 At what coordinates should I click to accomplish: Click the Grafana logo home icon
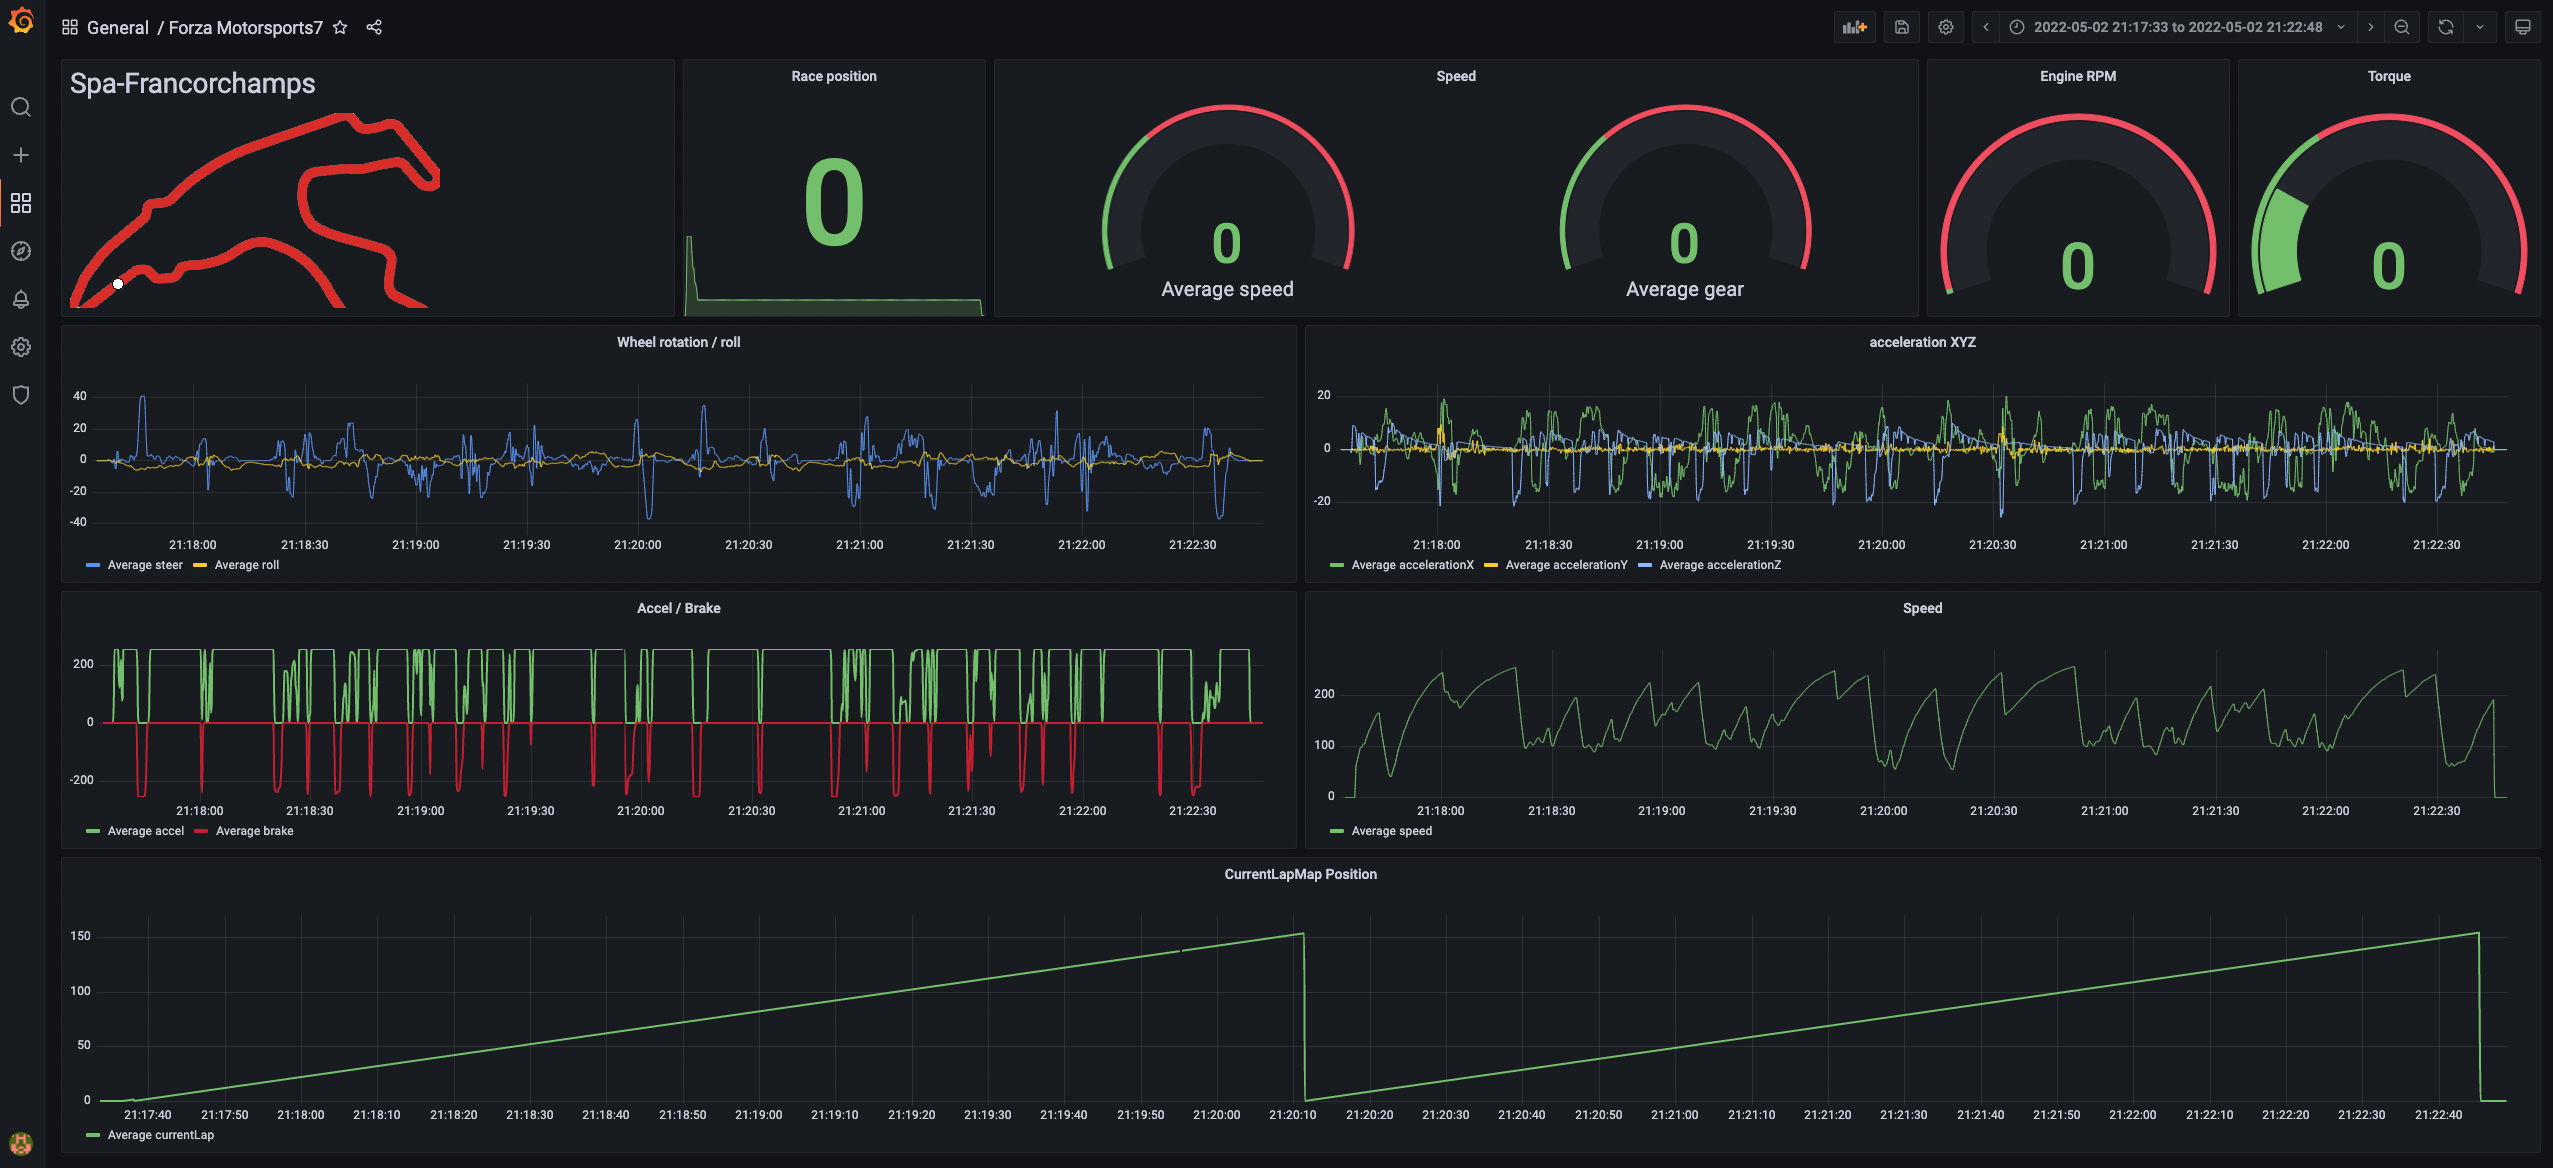[21, 21]
